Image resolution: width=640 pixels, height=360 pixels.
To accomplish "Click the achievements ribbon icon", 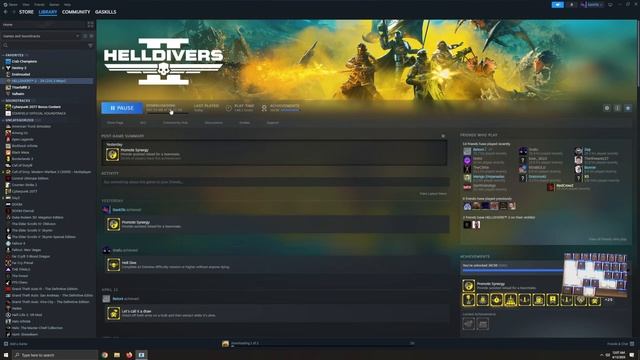I will click(264, 108).
